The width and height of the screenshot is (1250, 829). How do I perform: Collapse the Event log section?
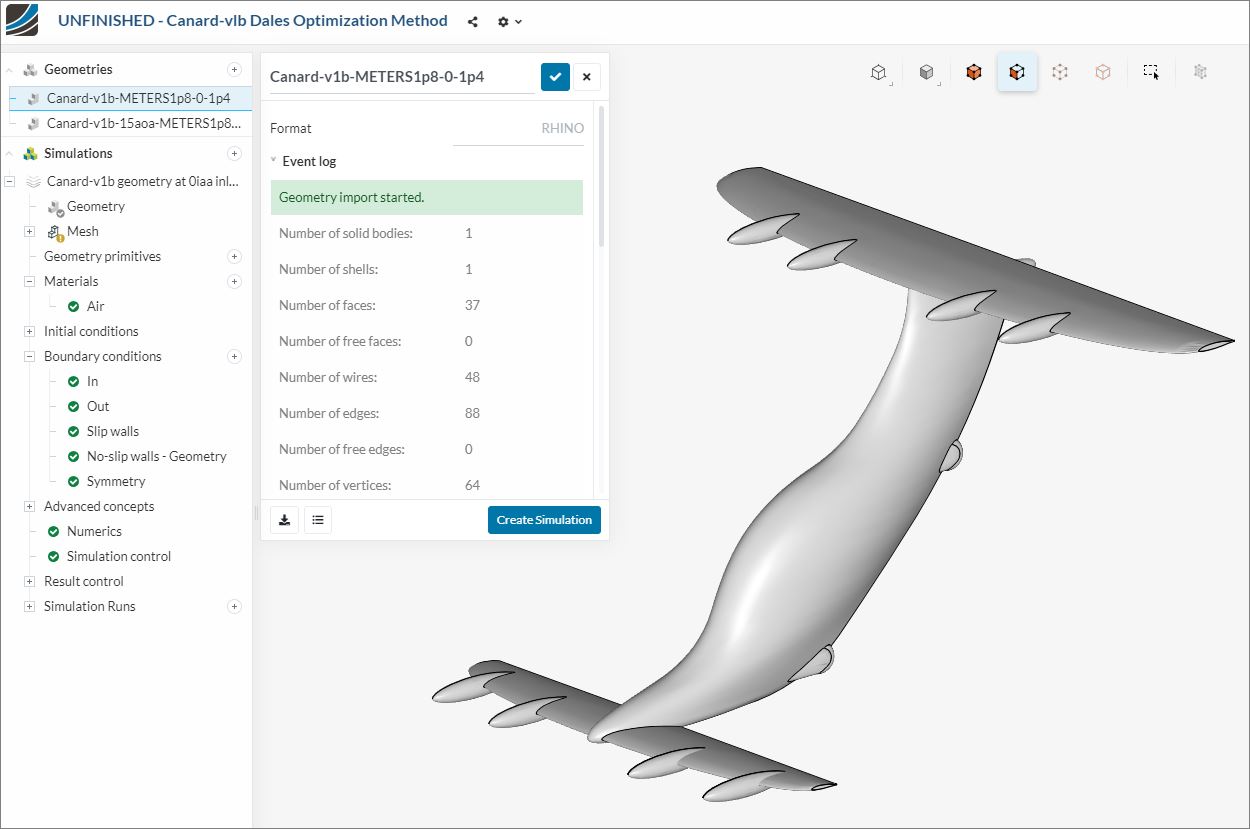pos(275,161)
